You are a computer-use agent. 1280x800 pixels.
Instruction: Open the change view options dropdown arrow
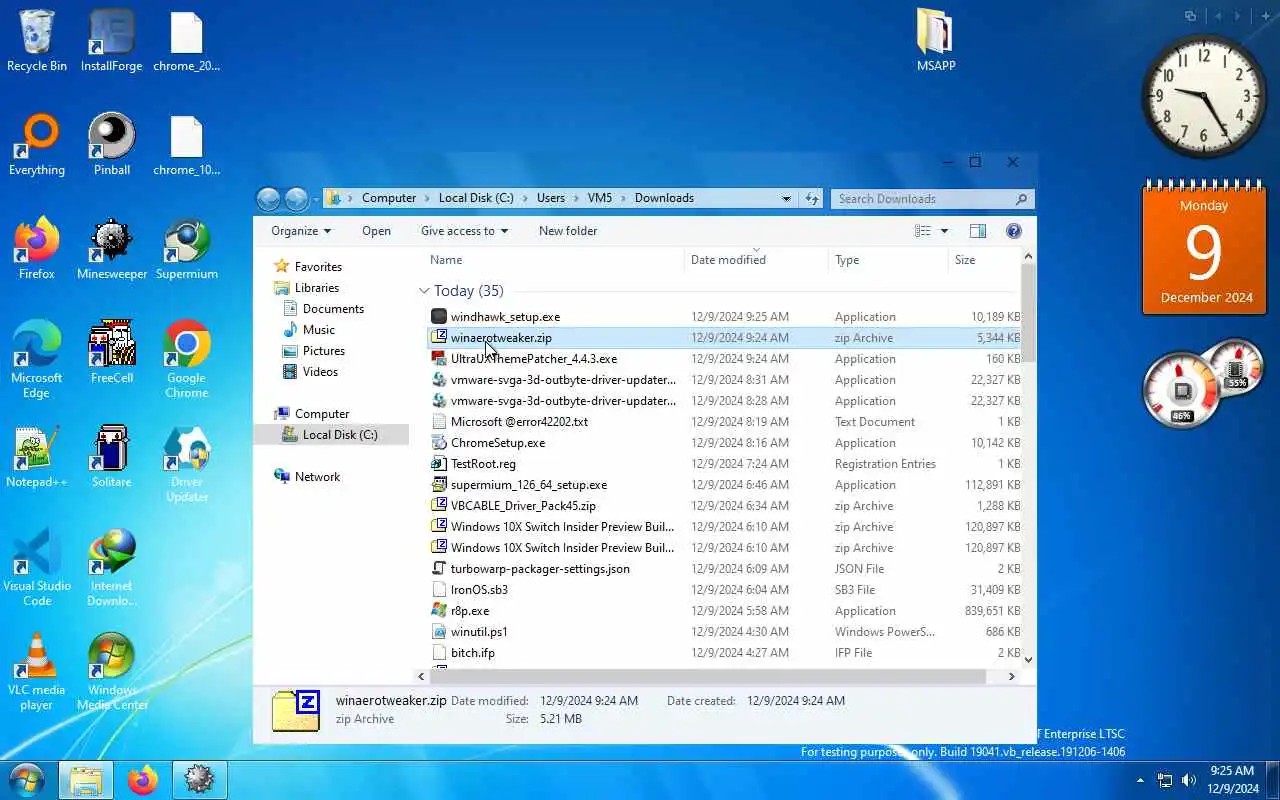click(x=944, y=231)
